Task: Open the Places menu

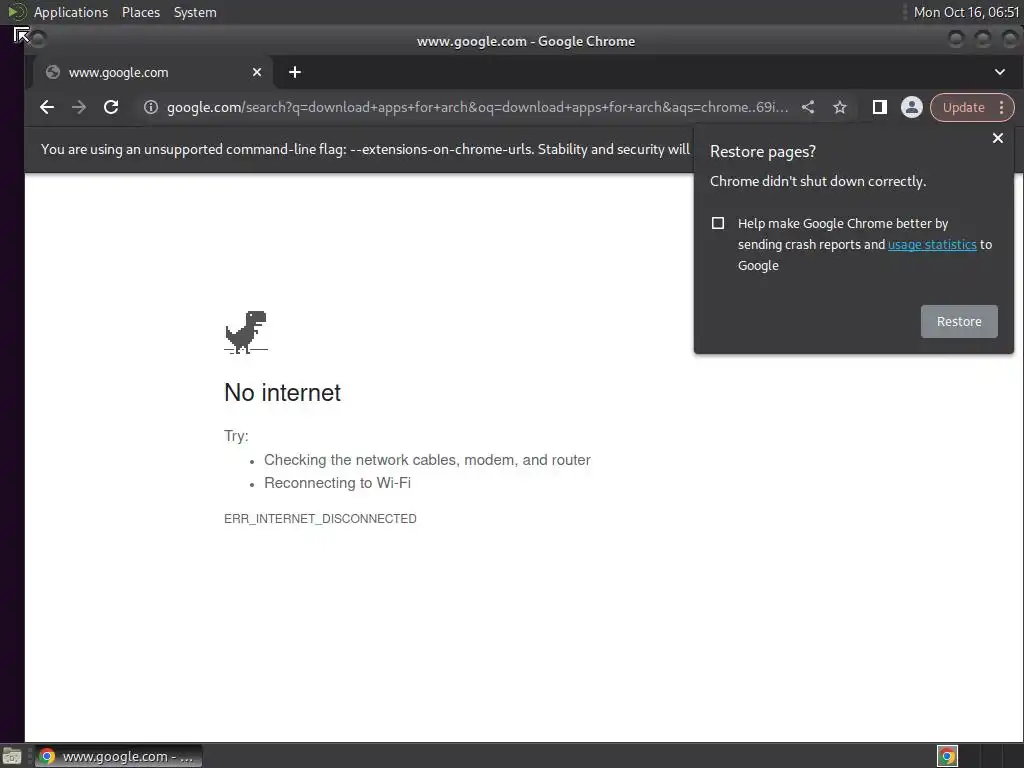Action: pos(141,12)
